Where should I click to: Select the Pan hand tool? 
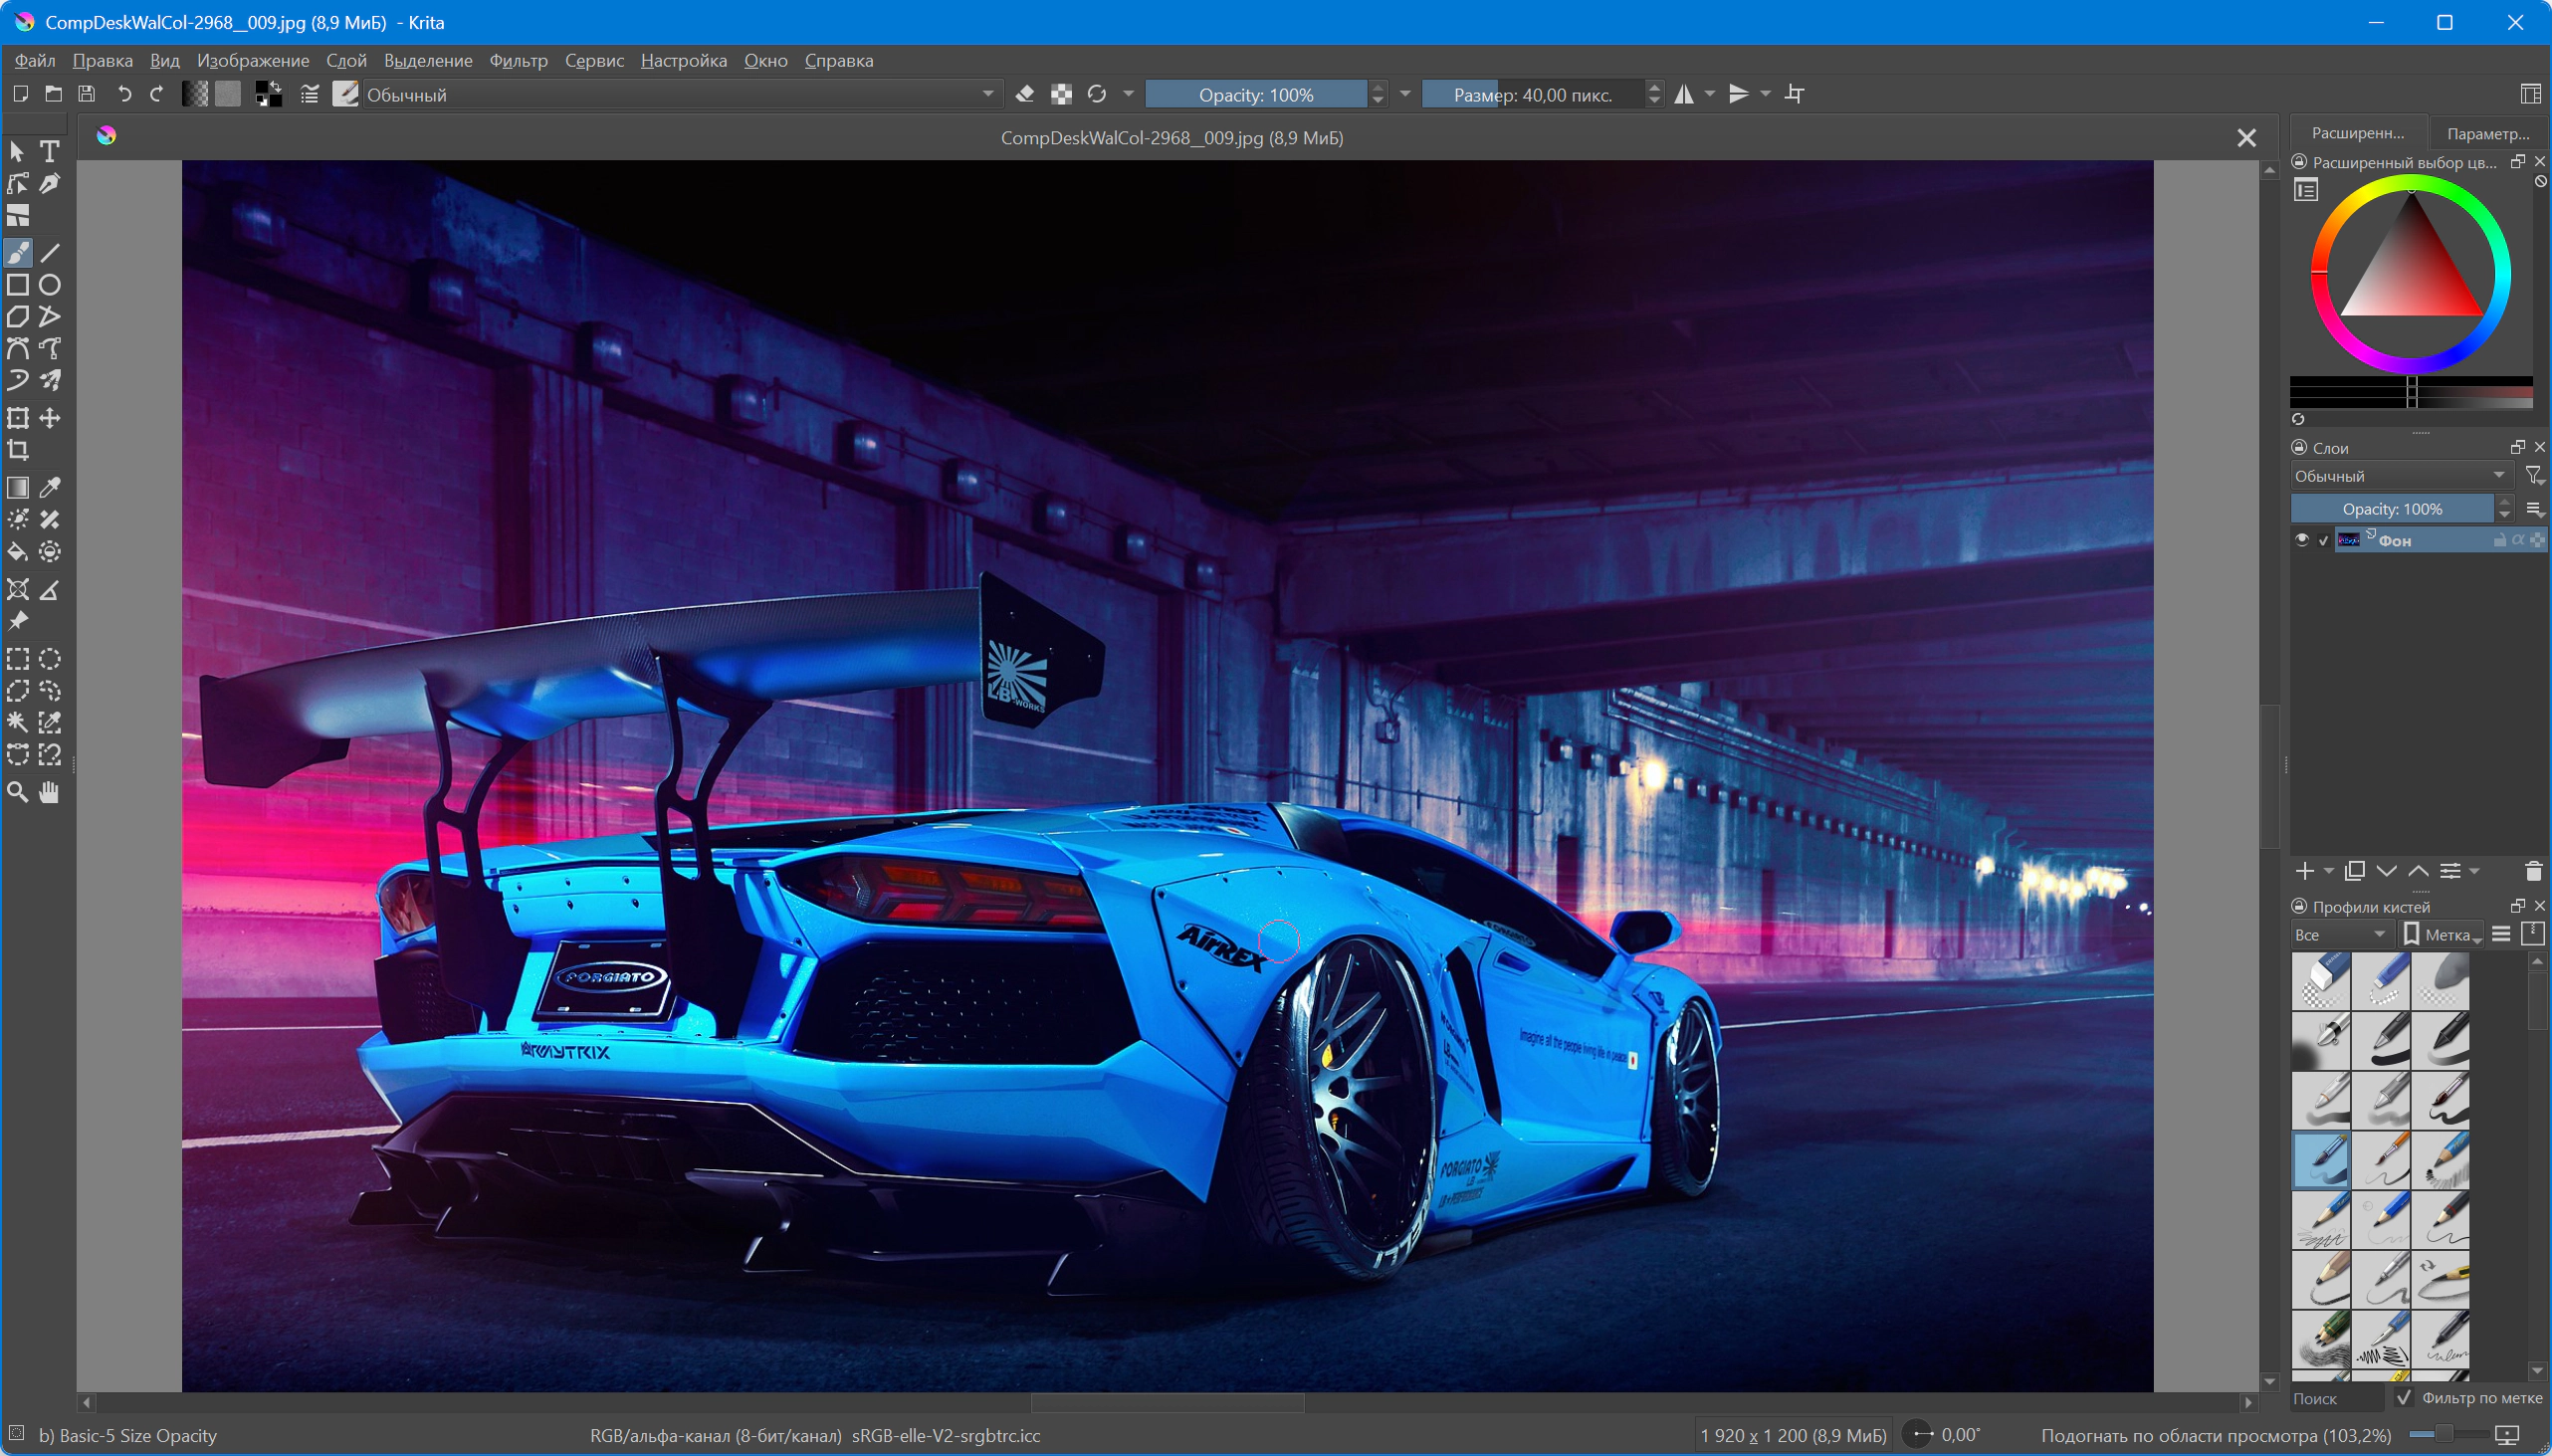point(49,793)
